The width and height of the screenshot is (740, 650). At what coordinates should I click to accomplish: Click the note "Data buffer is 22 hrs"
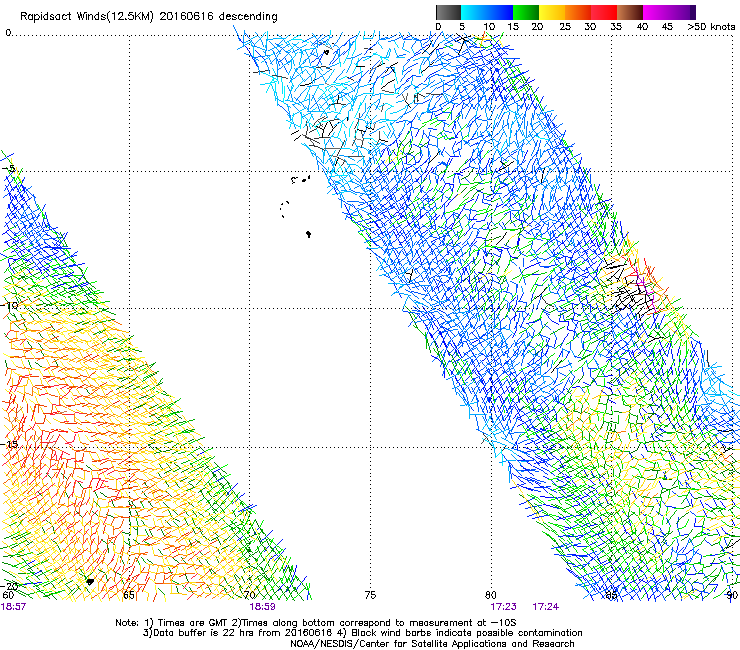point(203,633)
